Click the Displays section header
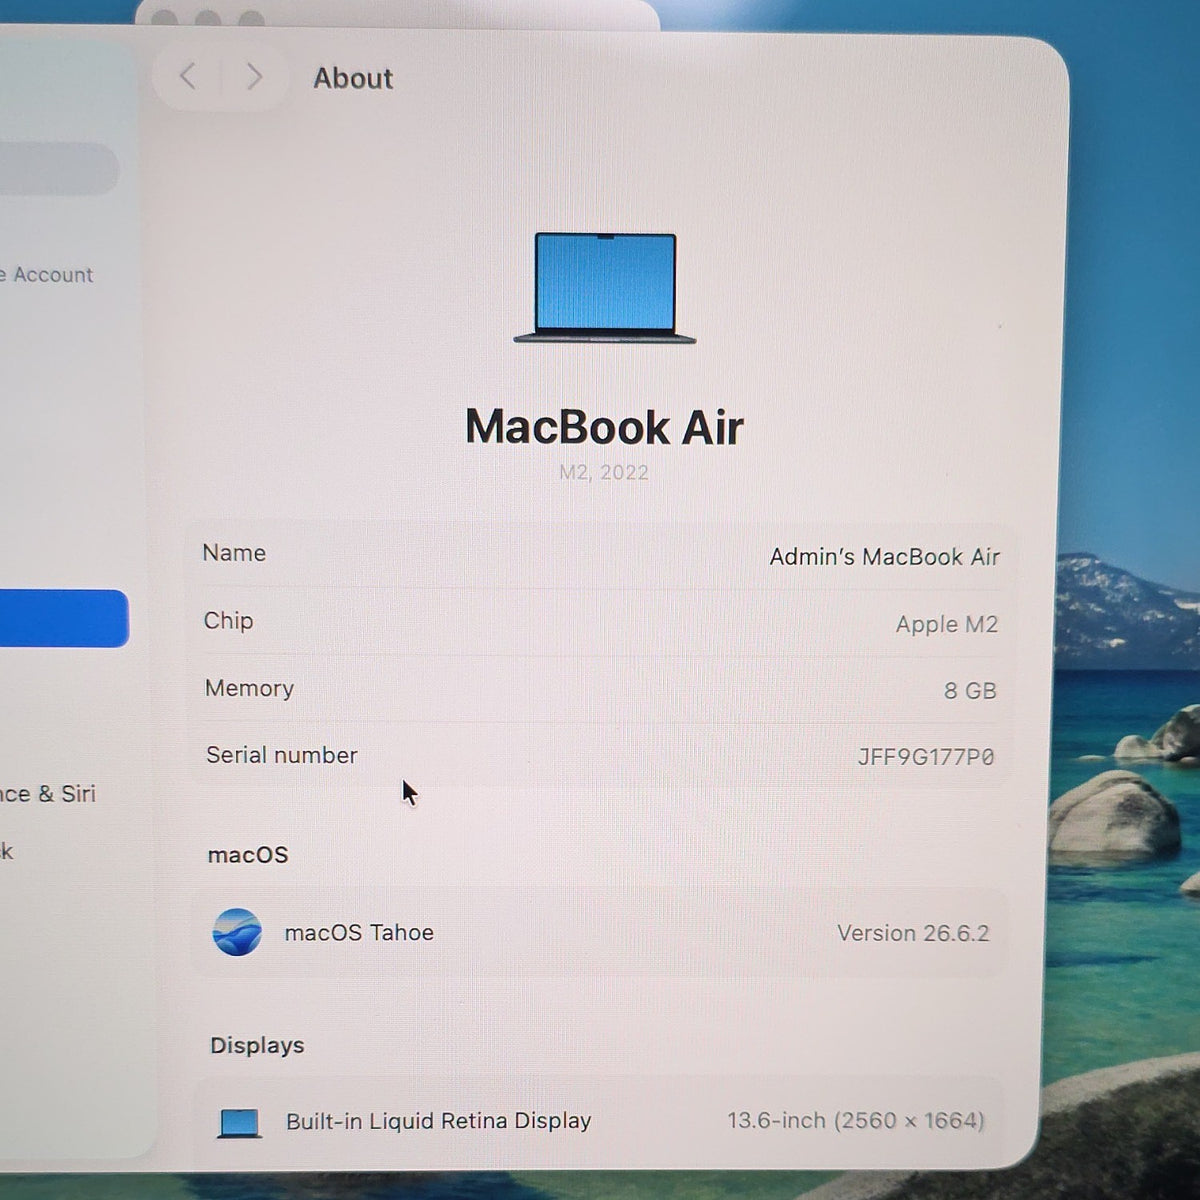 pos(257,1045)
